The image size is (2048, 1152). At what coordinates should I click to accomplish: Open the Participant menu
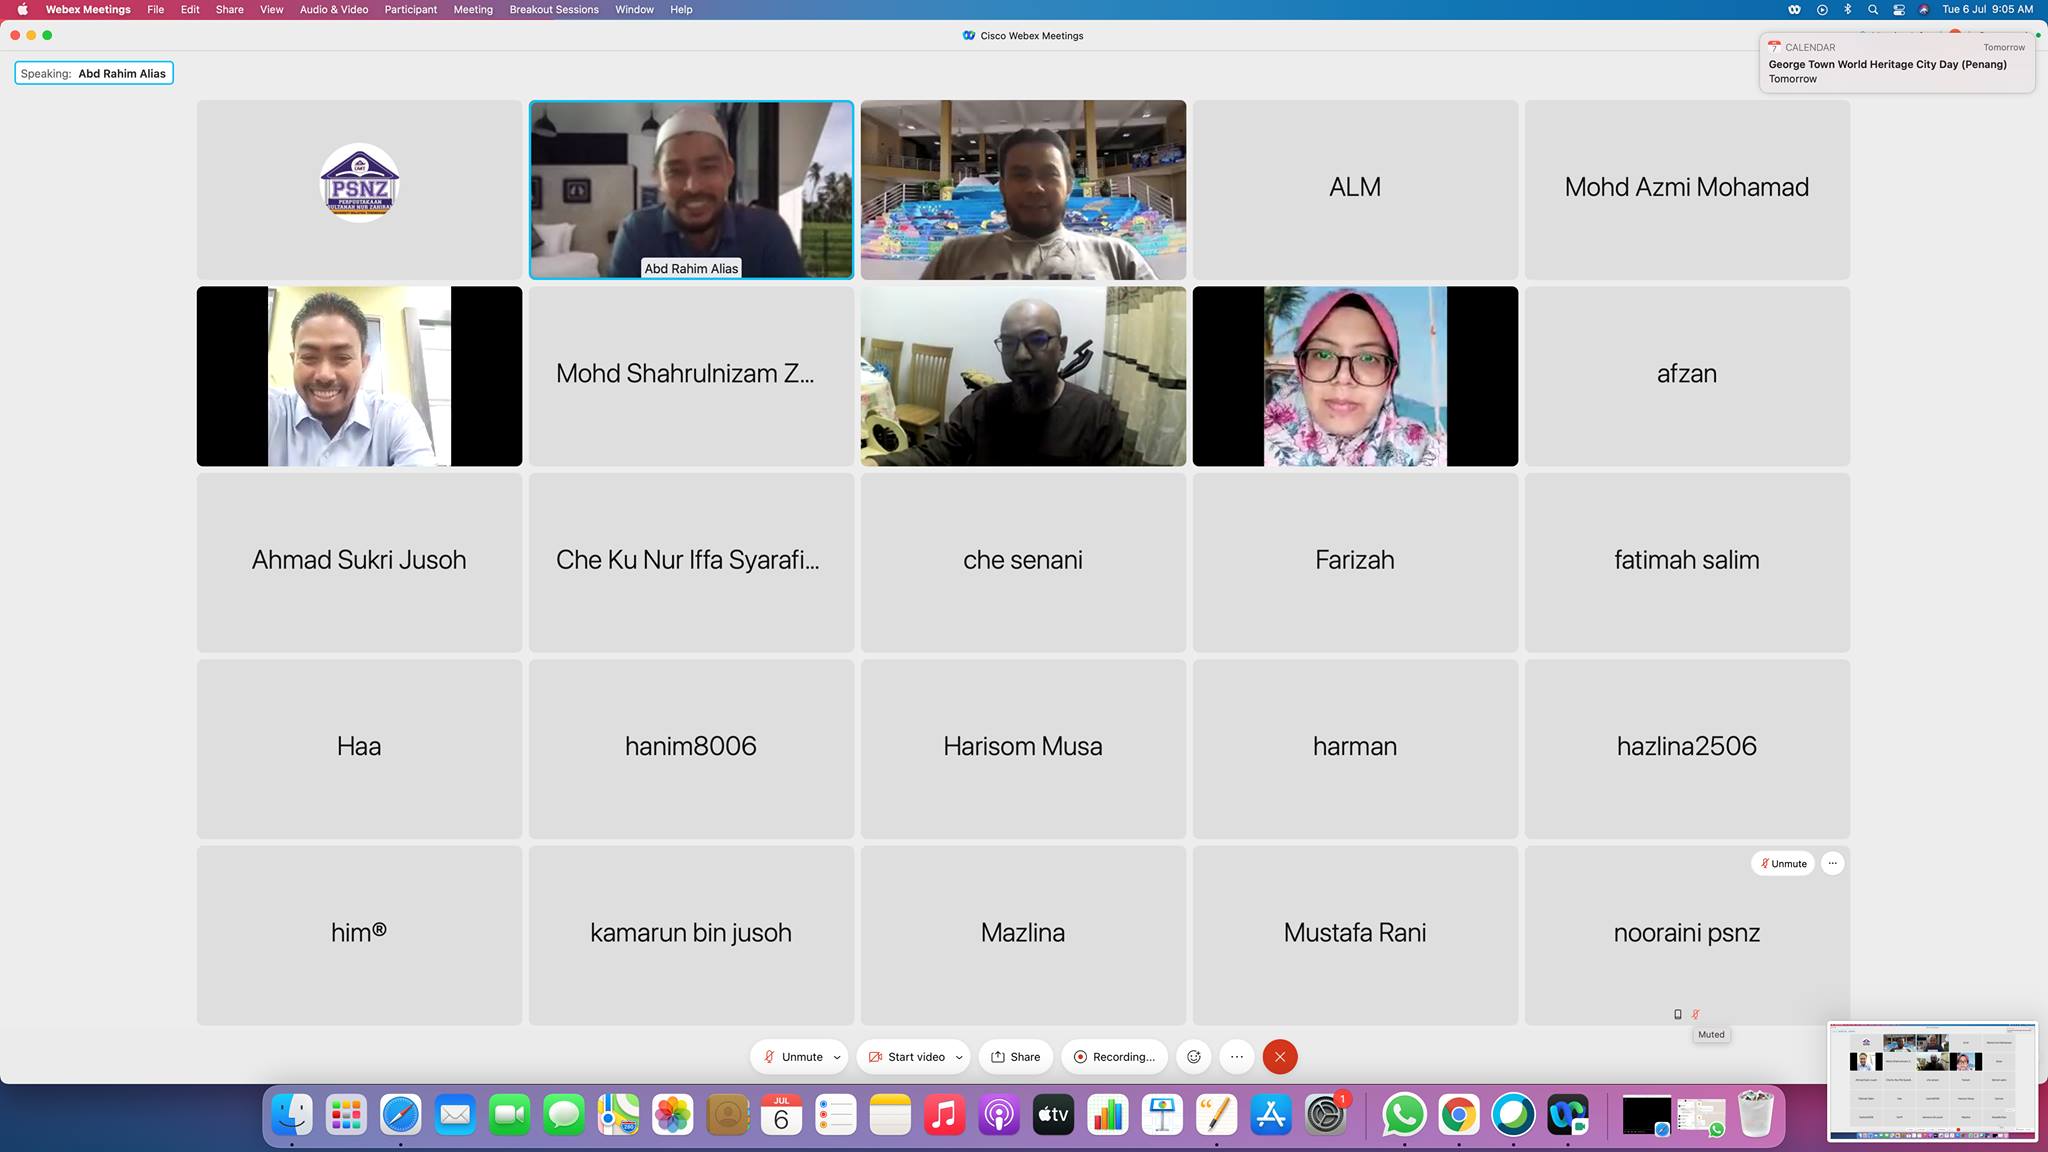tap(410, 9)
